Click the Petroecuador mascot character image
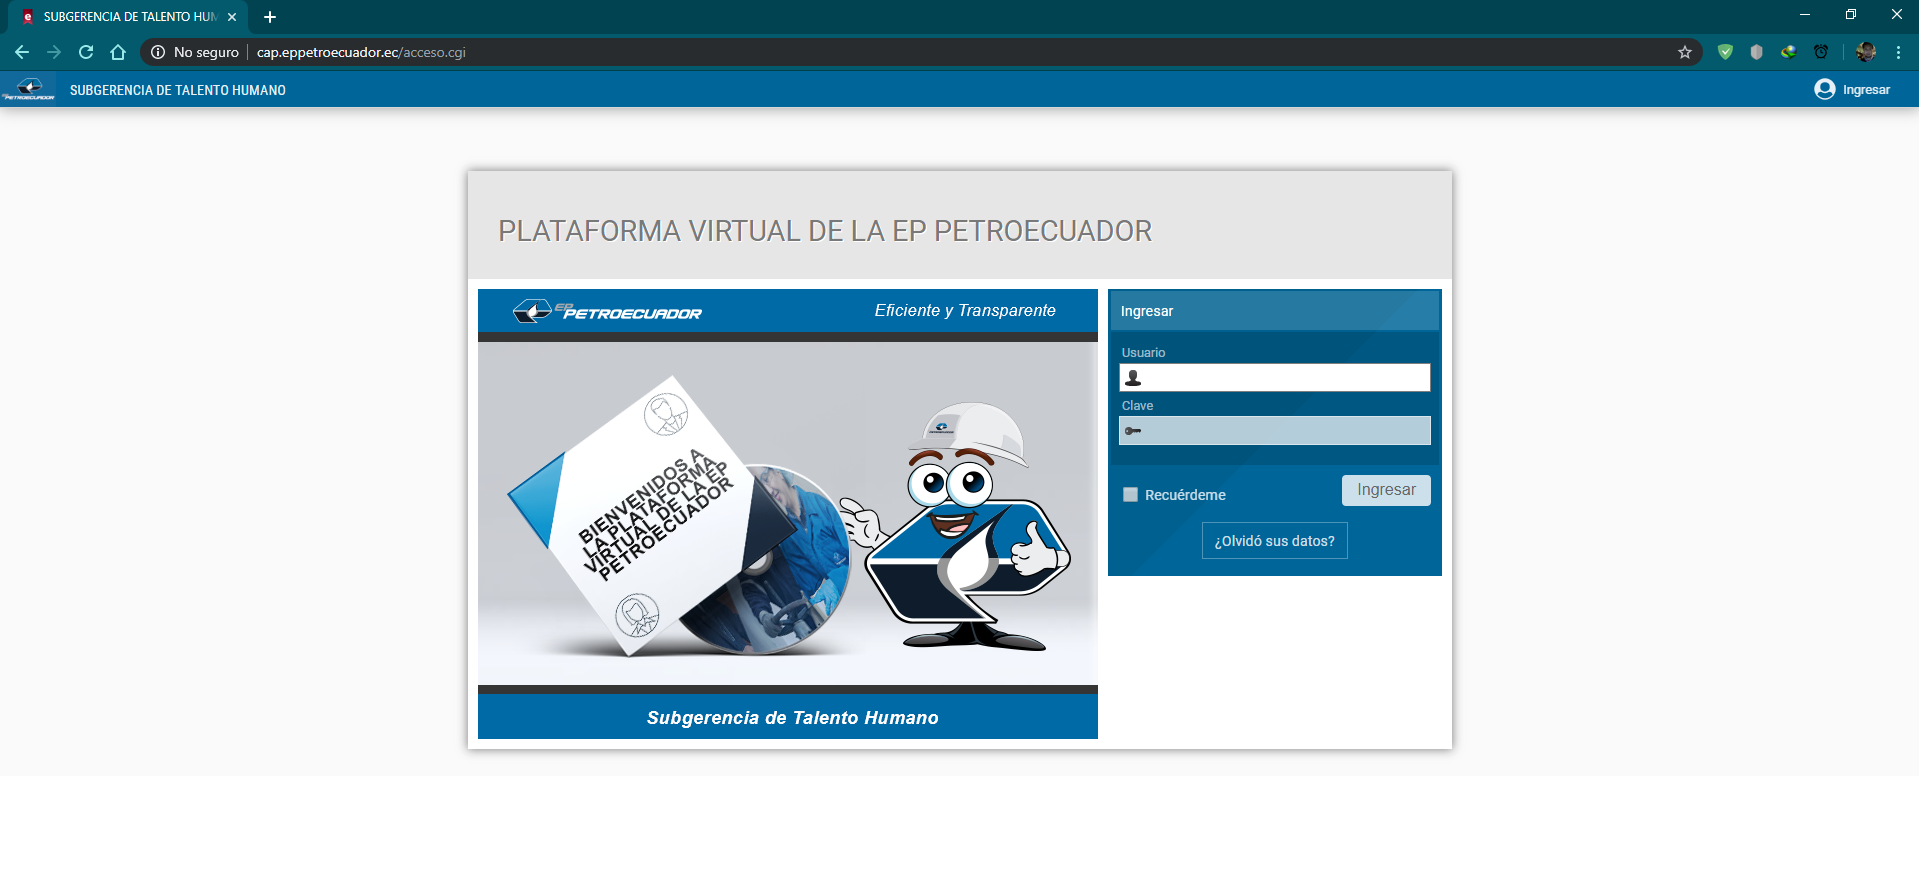Screen dimensions: 1919x875 957,526
